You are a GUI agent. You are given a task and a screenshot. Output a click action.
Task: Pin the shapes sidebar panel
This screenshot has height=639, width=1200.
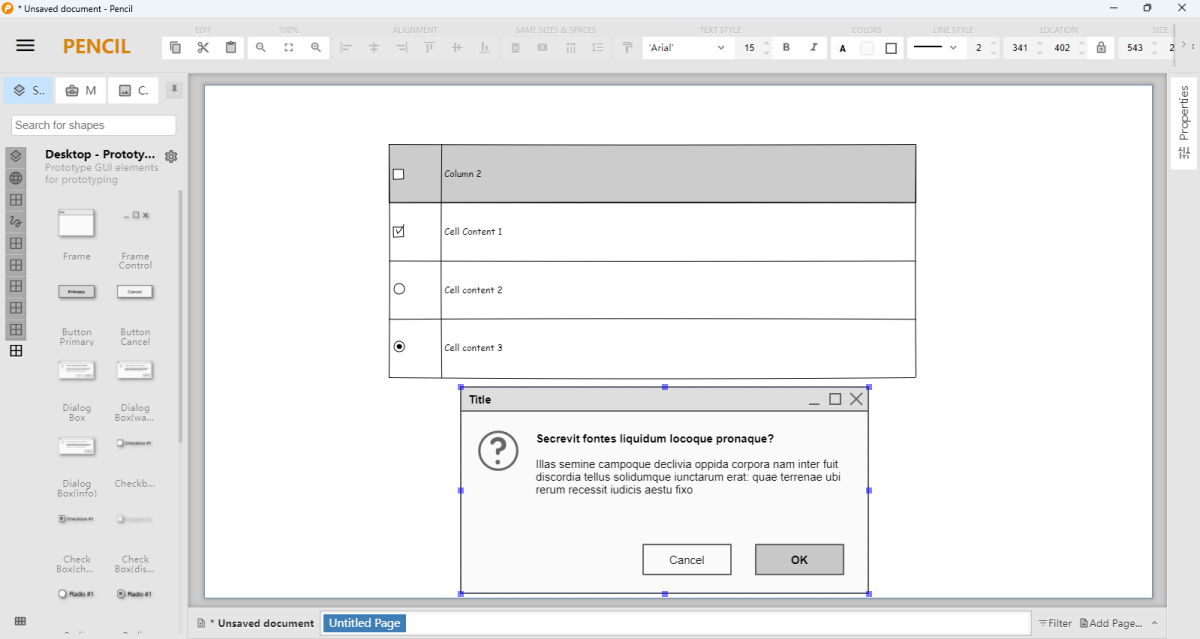click(x=174, y=90)
